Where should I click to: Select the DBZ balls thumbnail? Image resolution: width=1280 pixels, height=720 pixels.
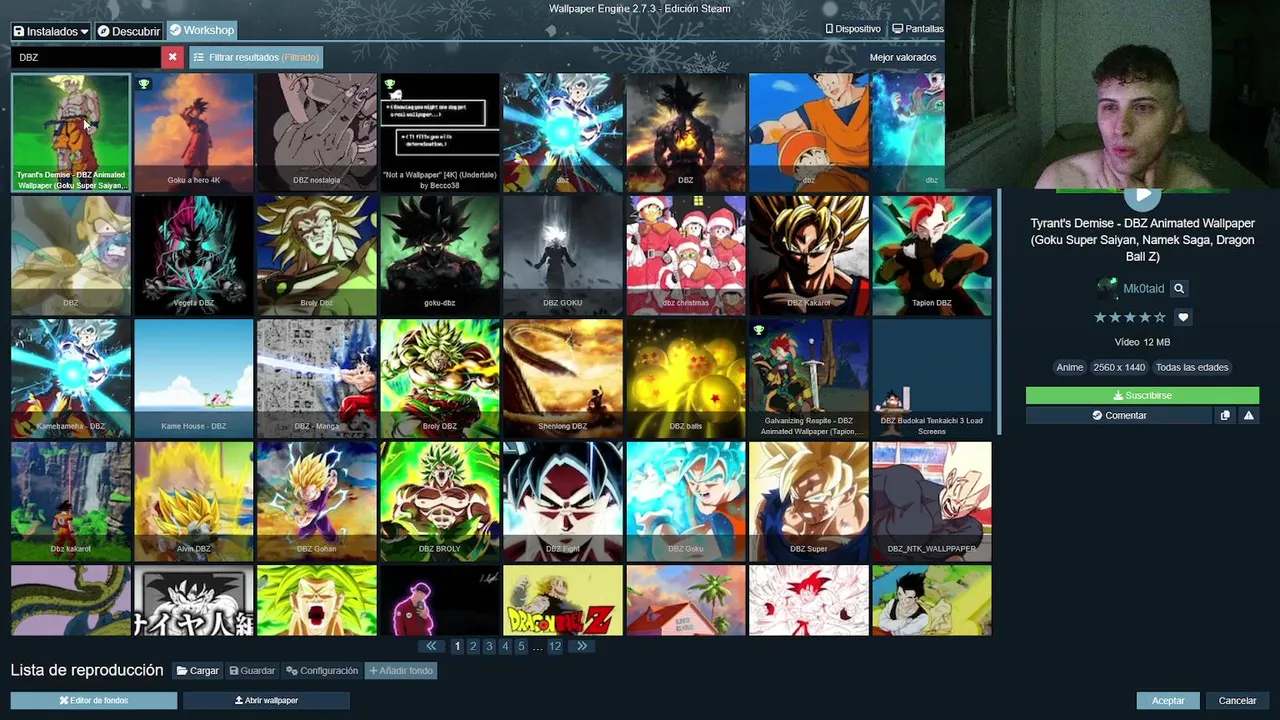[x=686, y=378]
